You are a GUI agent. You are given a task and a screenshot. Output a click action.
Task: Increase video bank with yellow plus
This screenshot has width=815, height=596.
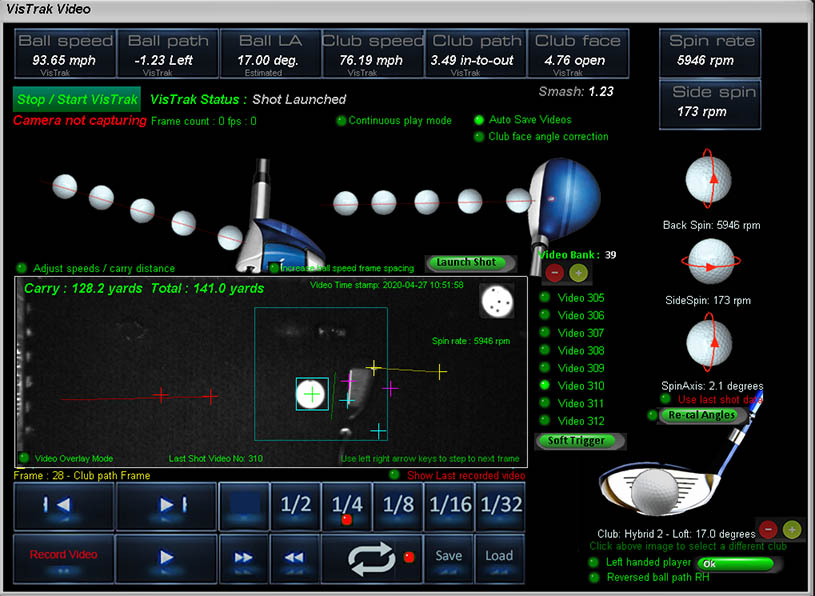pyautogui.click(x=578, y=272)
